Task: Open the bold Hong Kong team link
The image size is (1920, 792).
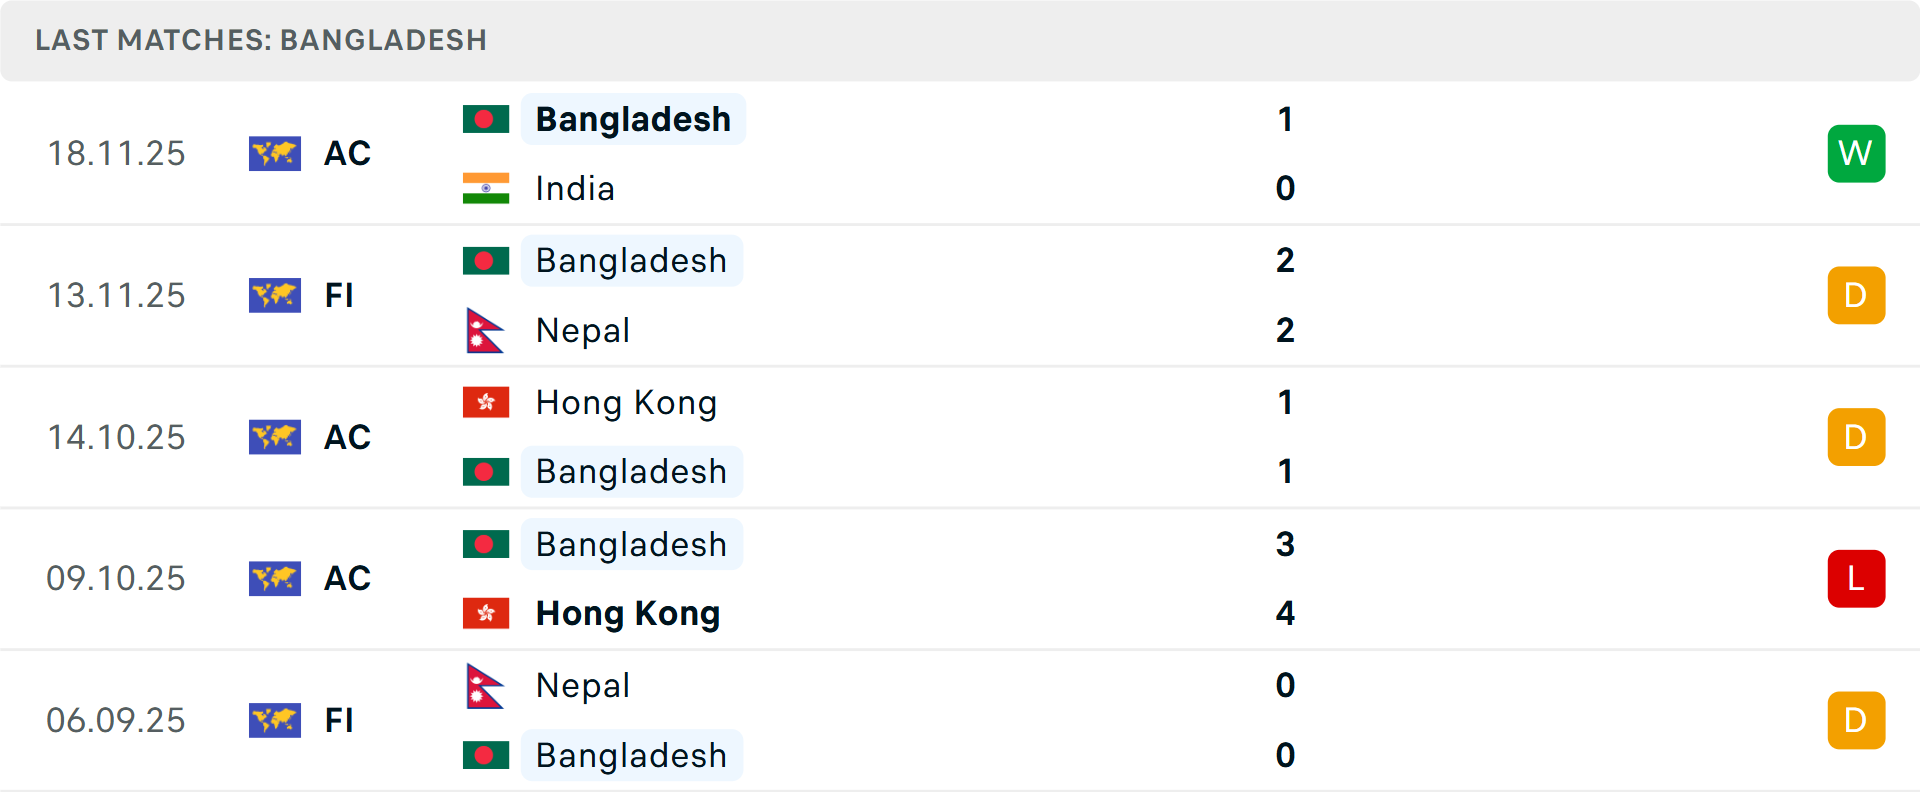Action: [627, 614]
